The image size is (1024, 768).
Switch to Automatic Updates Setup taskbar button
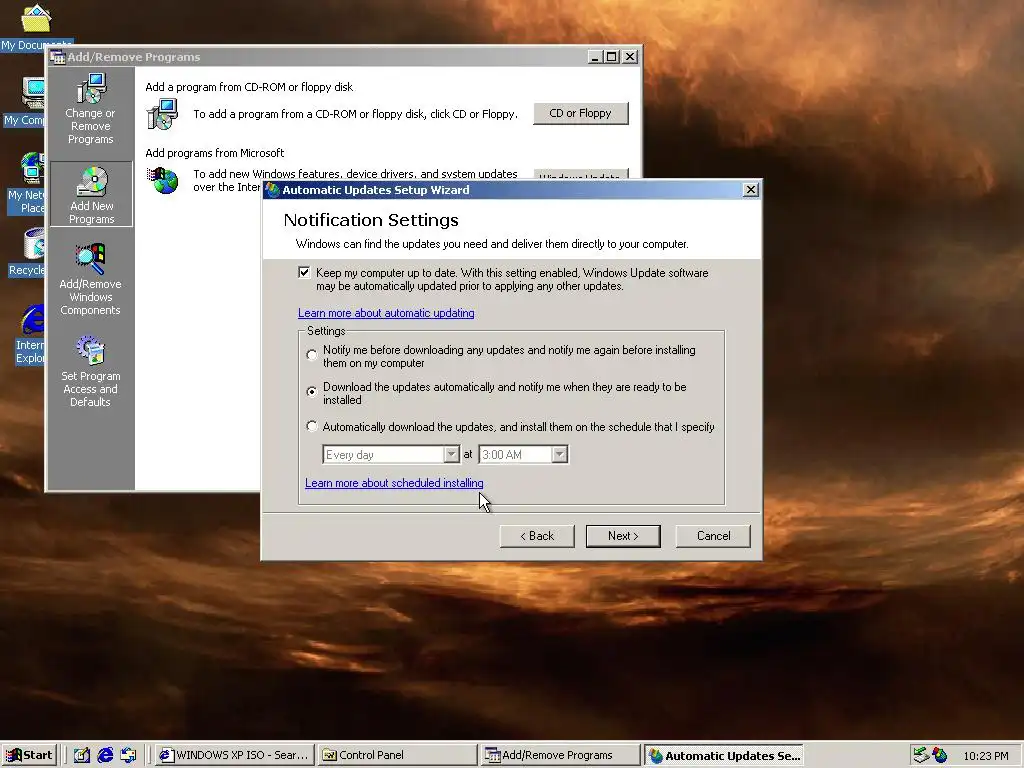coord(724,755)
